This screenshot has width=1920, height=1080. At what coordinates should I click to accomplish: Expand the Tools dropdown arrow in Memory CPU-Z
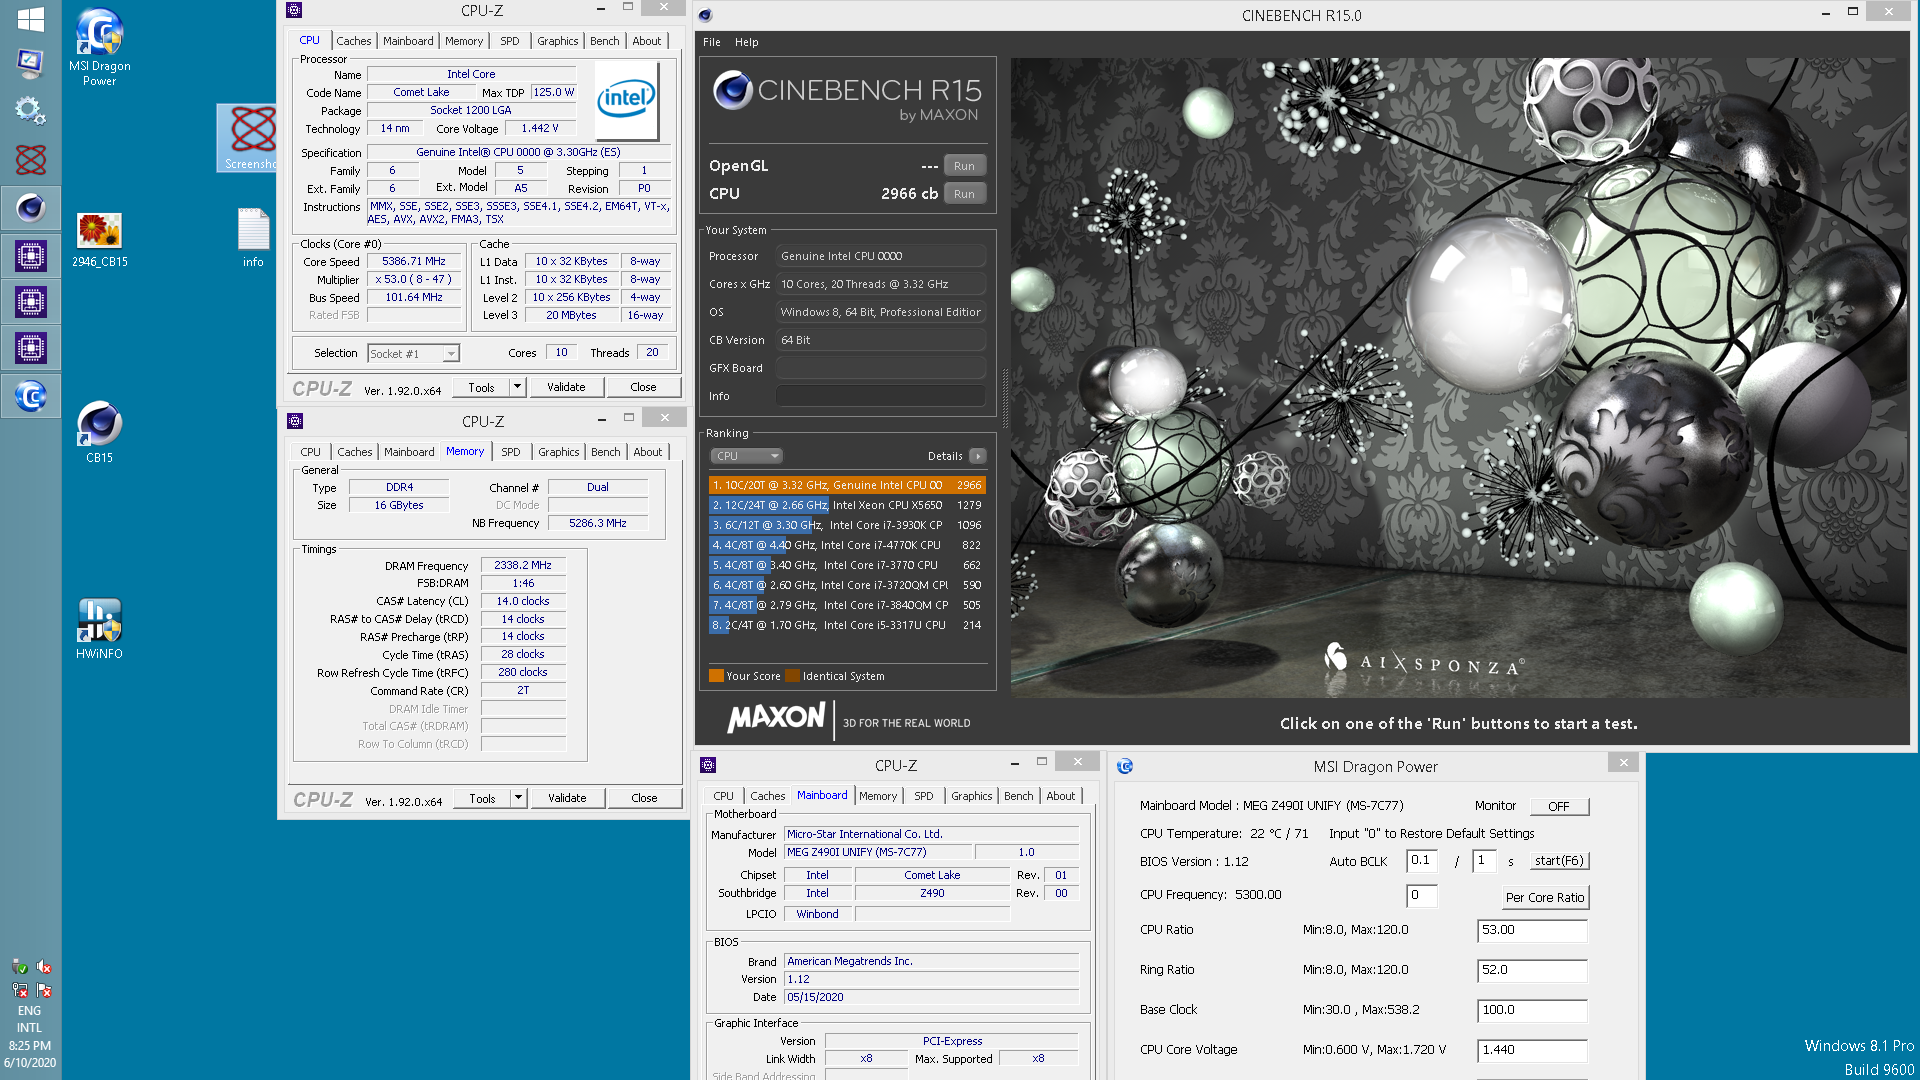pyautogui.click(x=518, y=798)
